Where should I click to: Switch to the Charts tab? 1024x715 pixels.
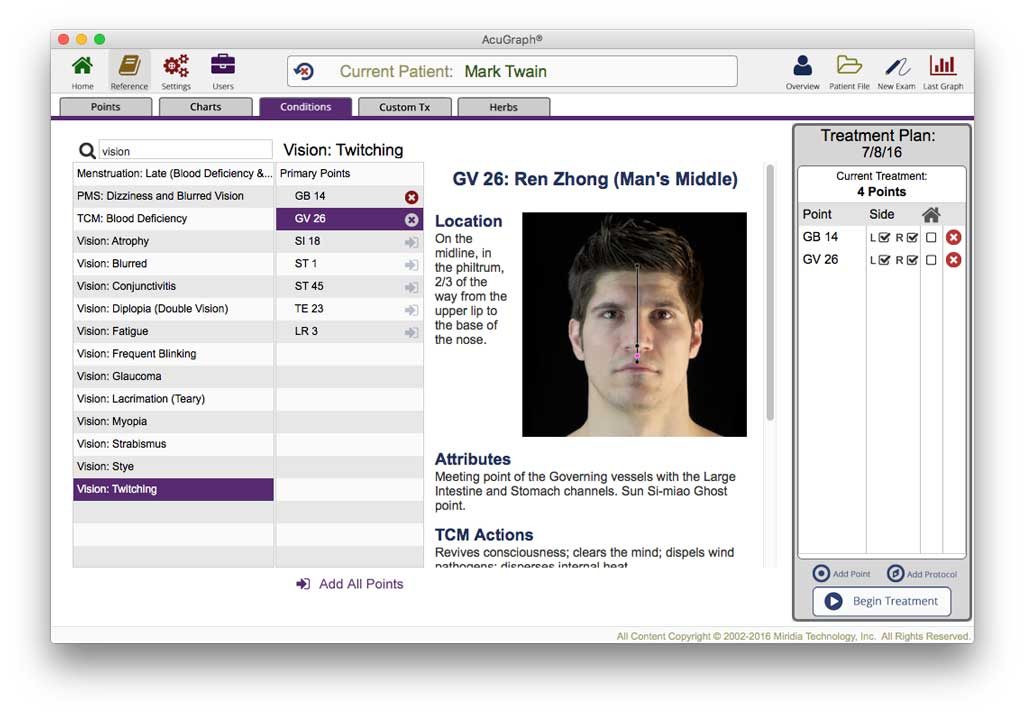tap(206, 107)
